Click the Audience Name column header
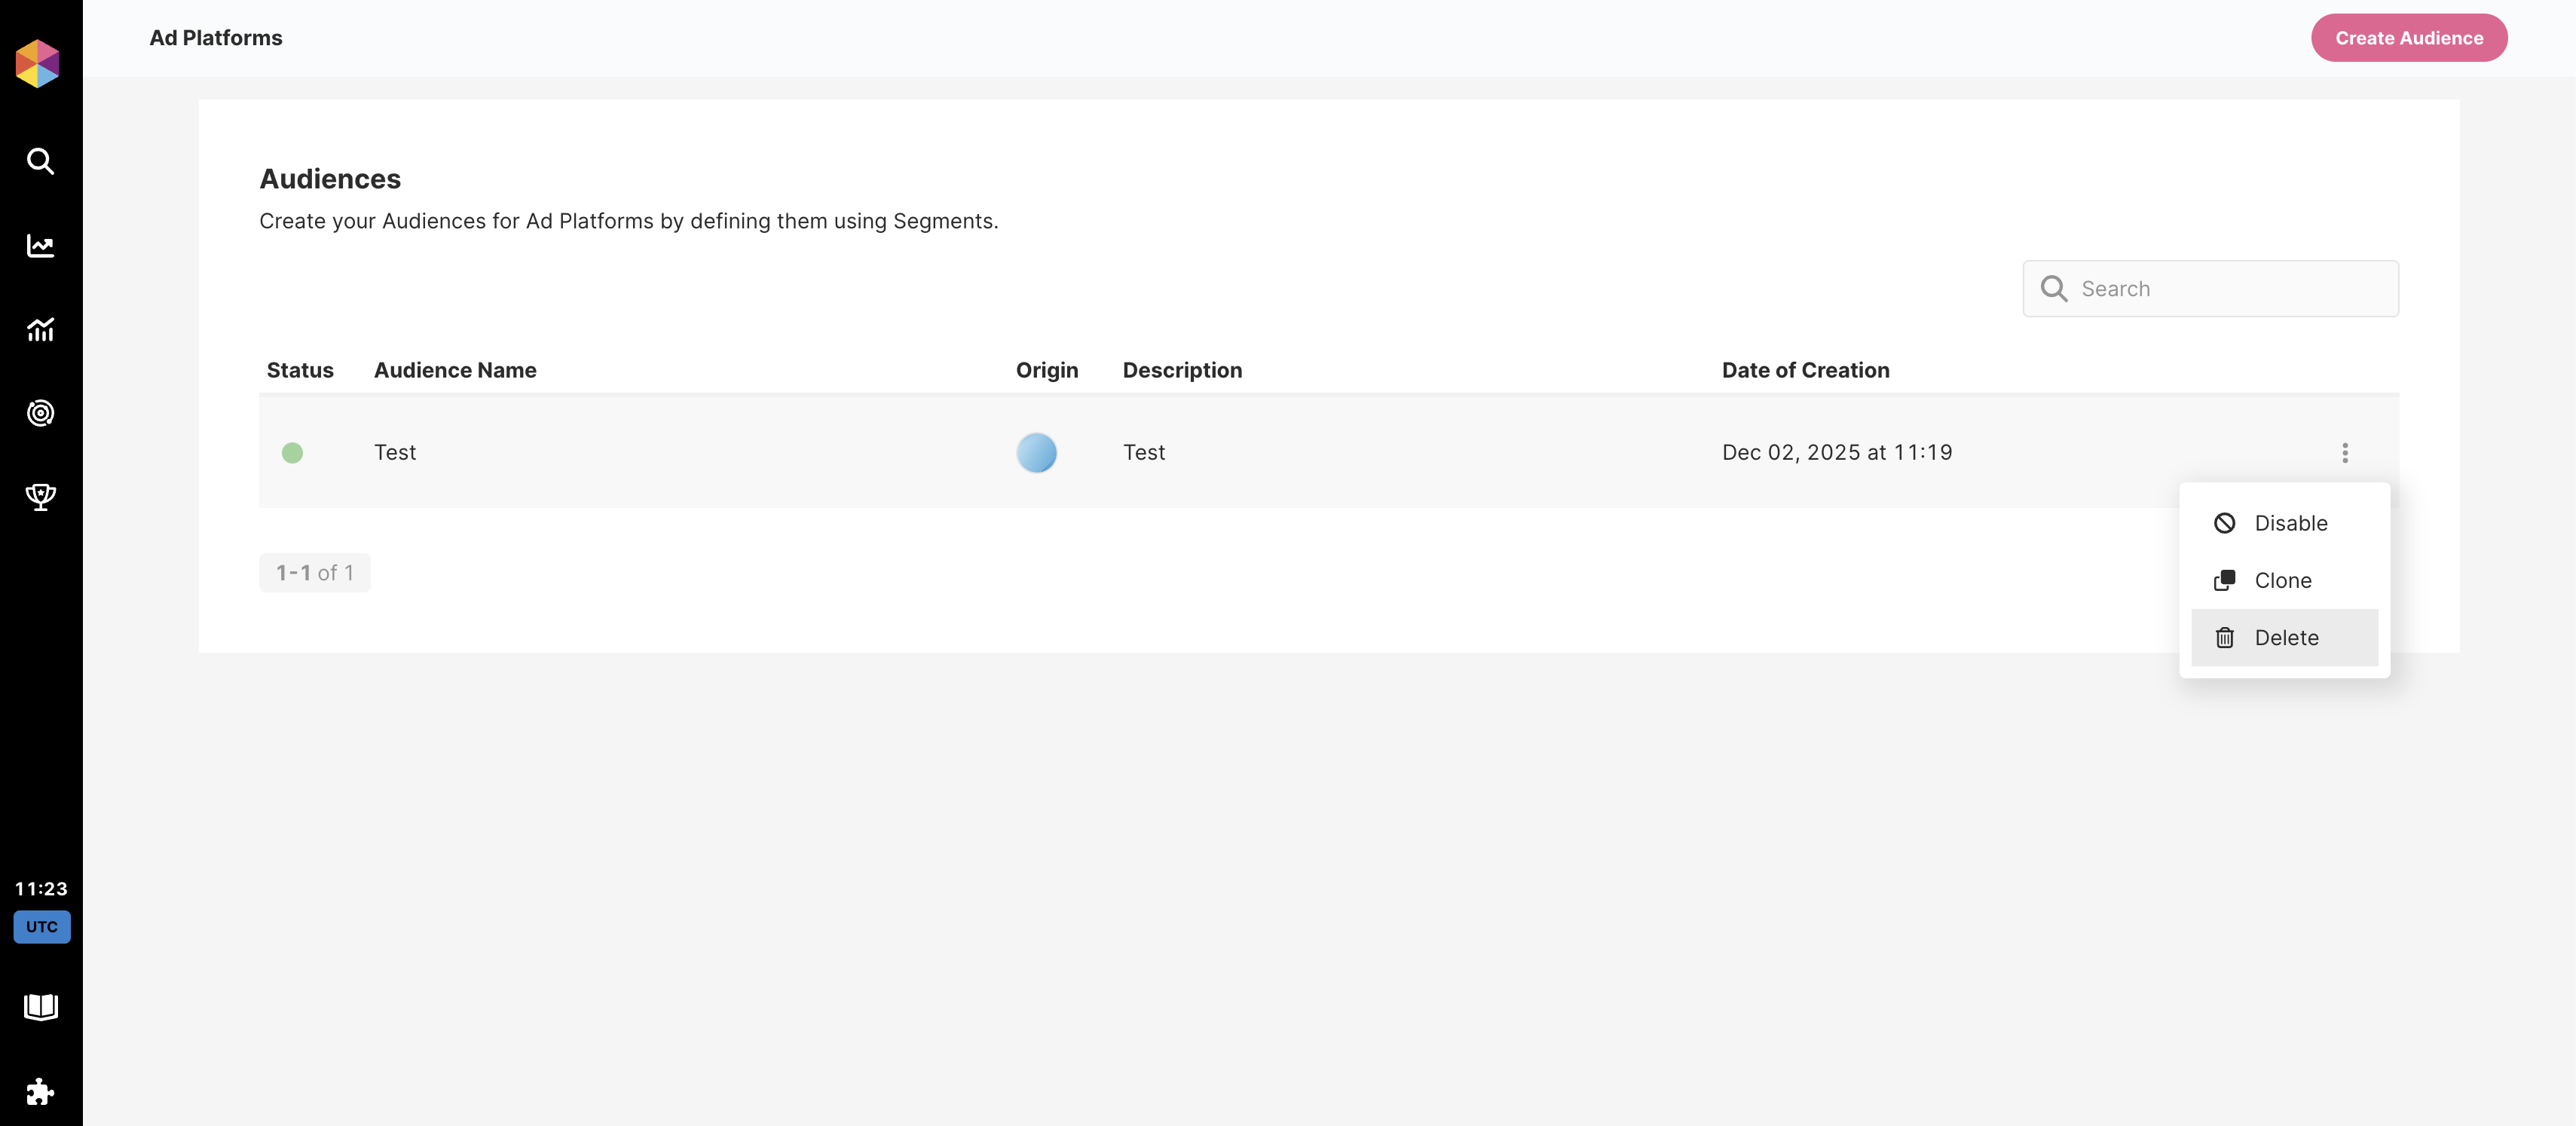The image size is (2576, 1126). pyautogui.click(x=455, y=370)
